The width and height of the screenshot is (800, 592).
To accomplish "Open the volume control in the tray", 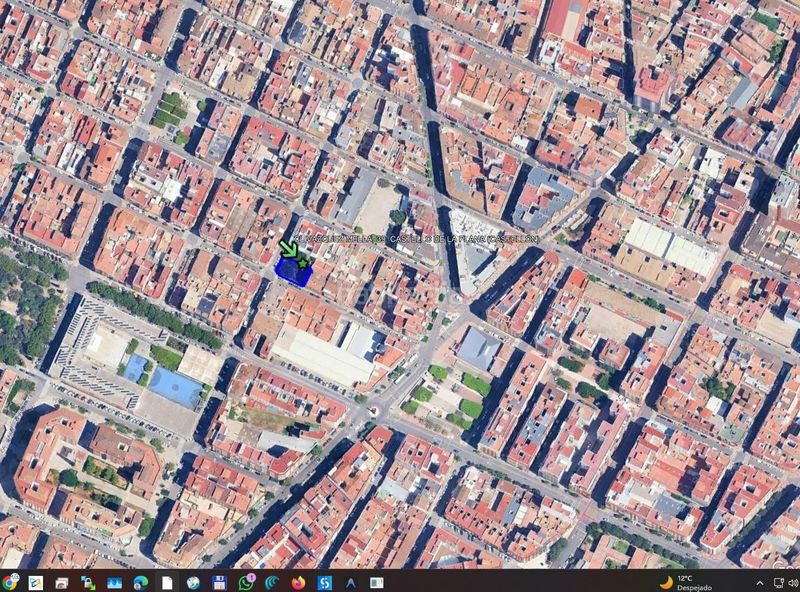I will [x=793, y=583].
